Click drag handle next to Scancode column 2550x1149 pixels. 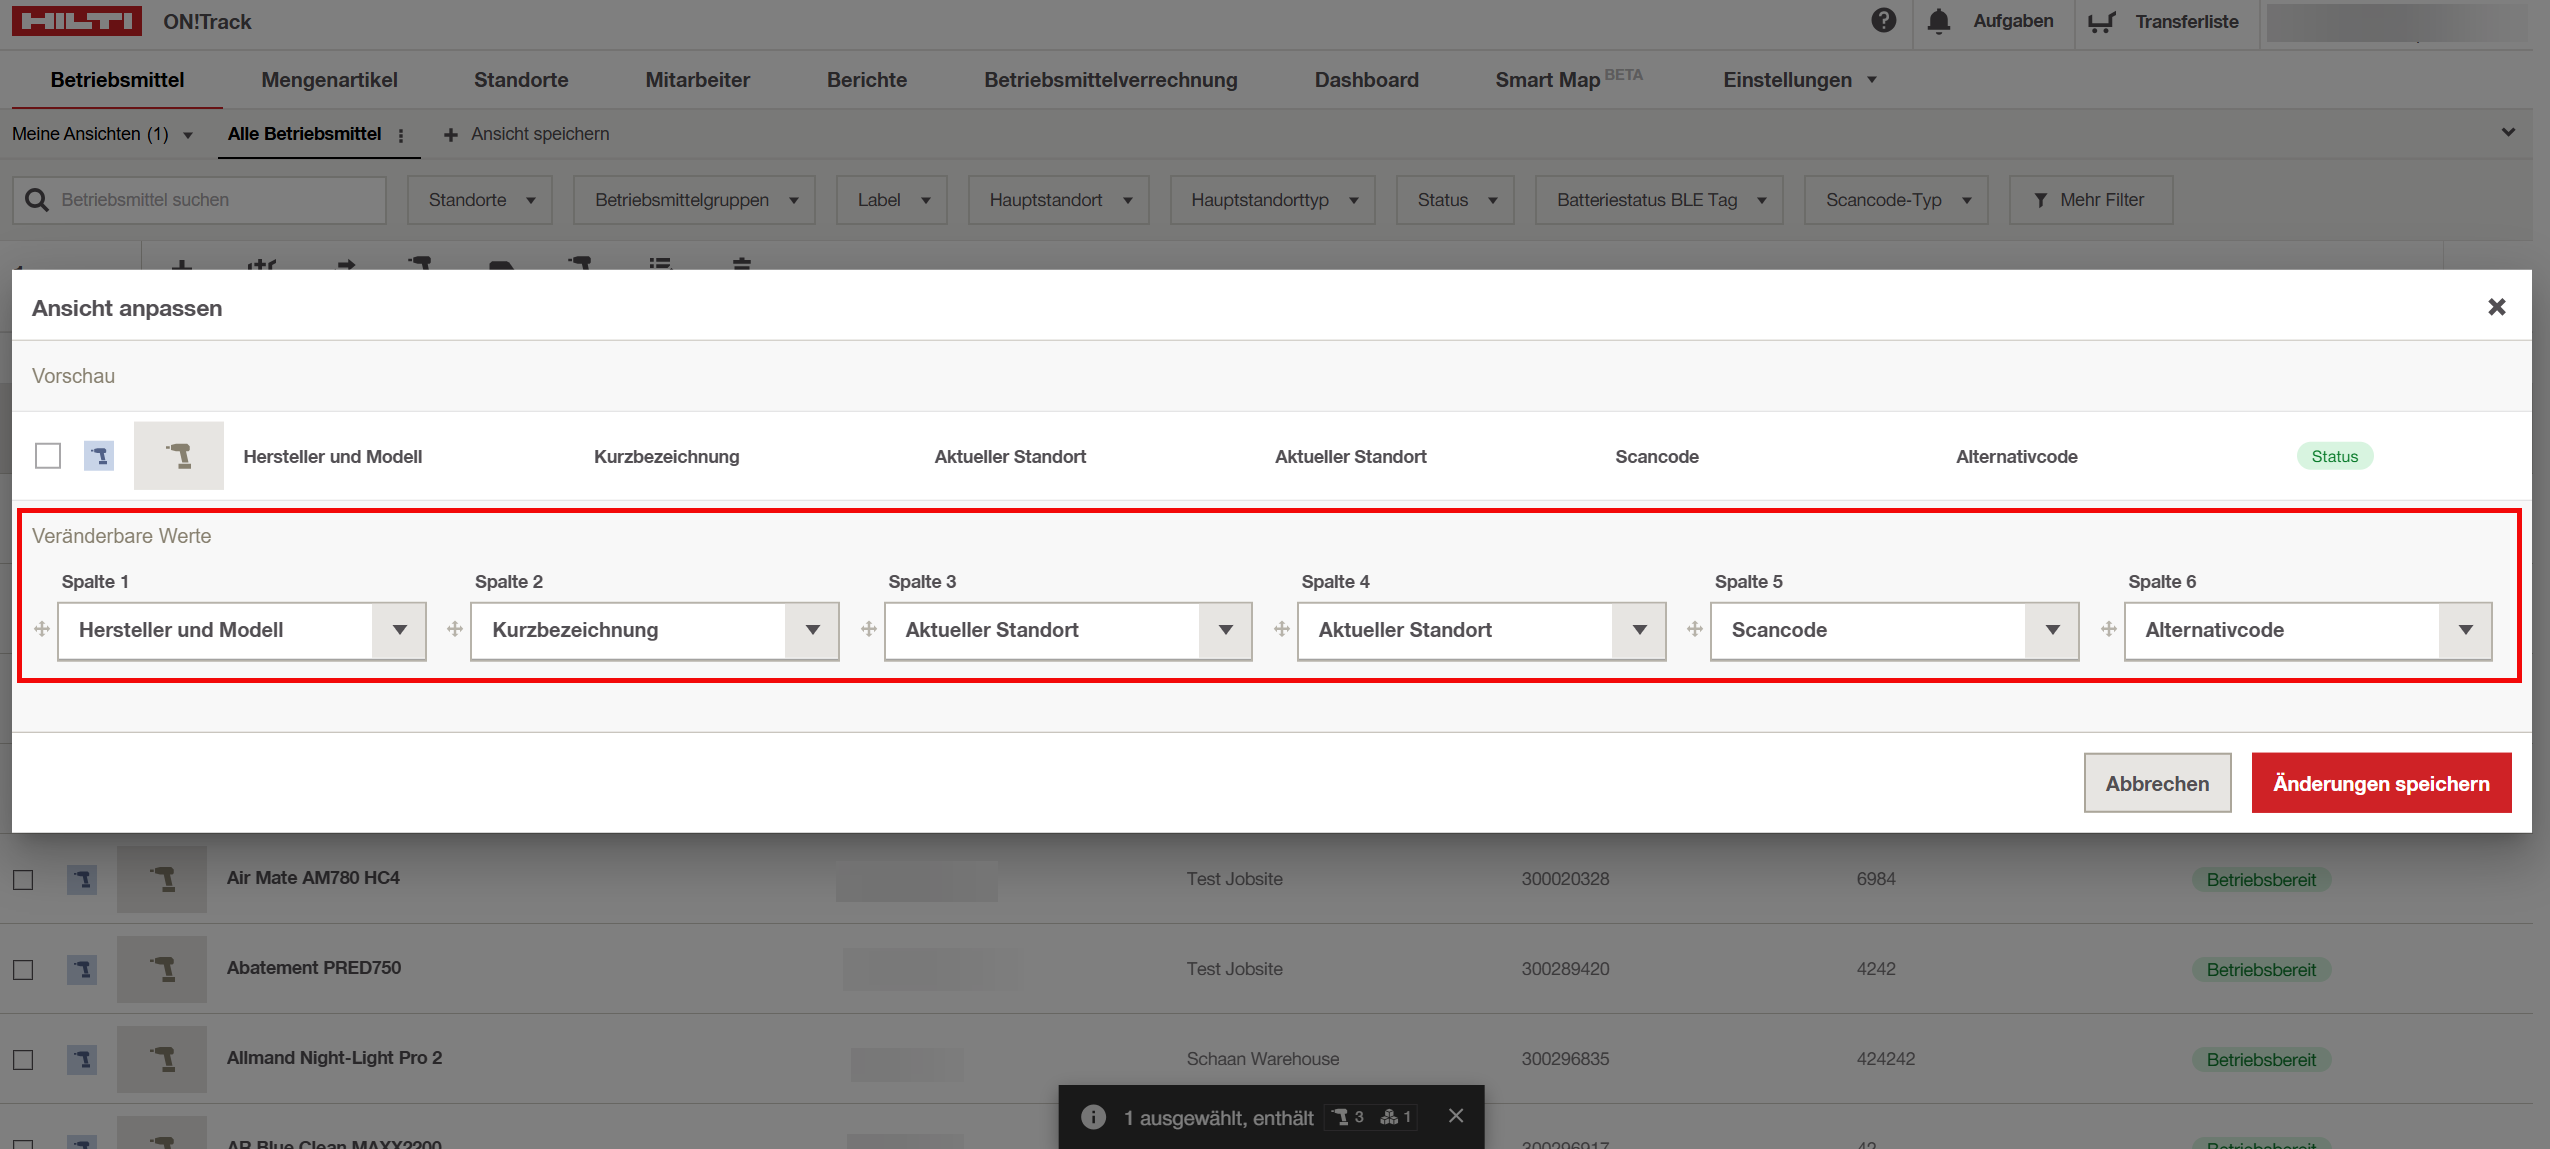click(1695, 629)
